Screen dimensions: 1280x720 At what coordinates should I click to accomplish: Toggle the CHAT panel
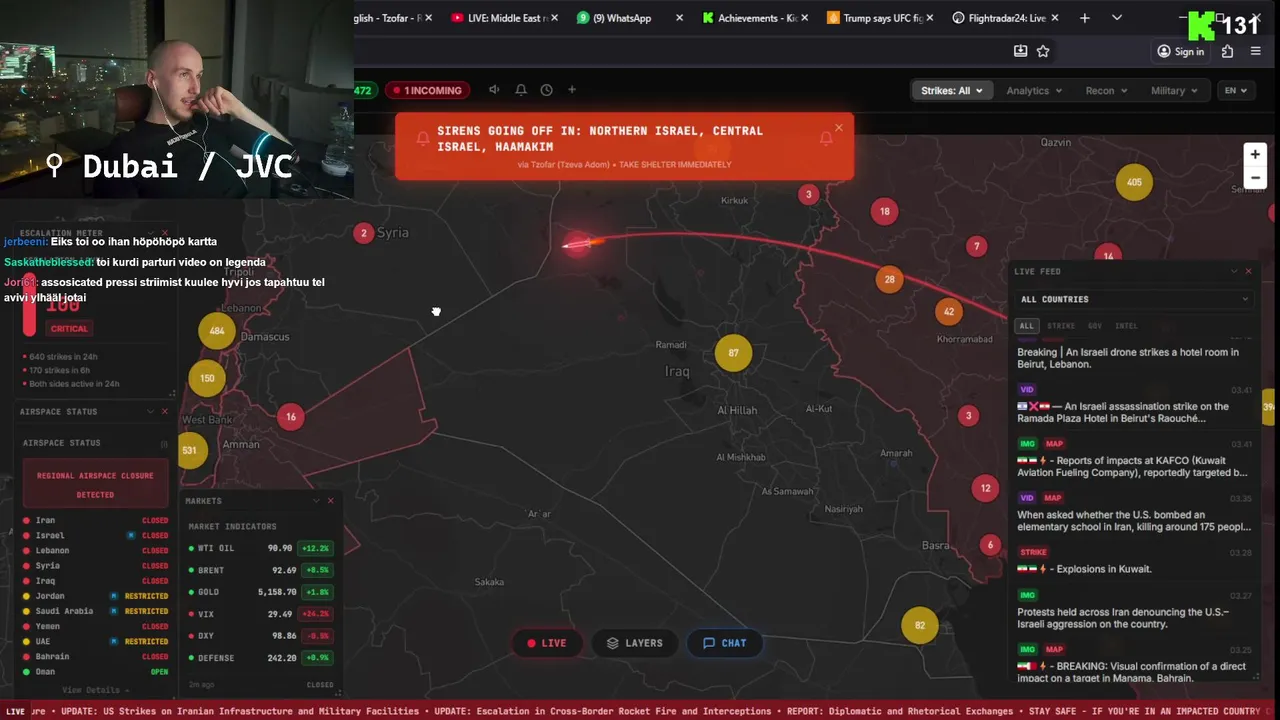click(724, 643)
